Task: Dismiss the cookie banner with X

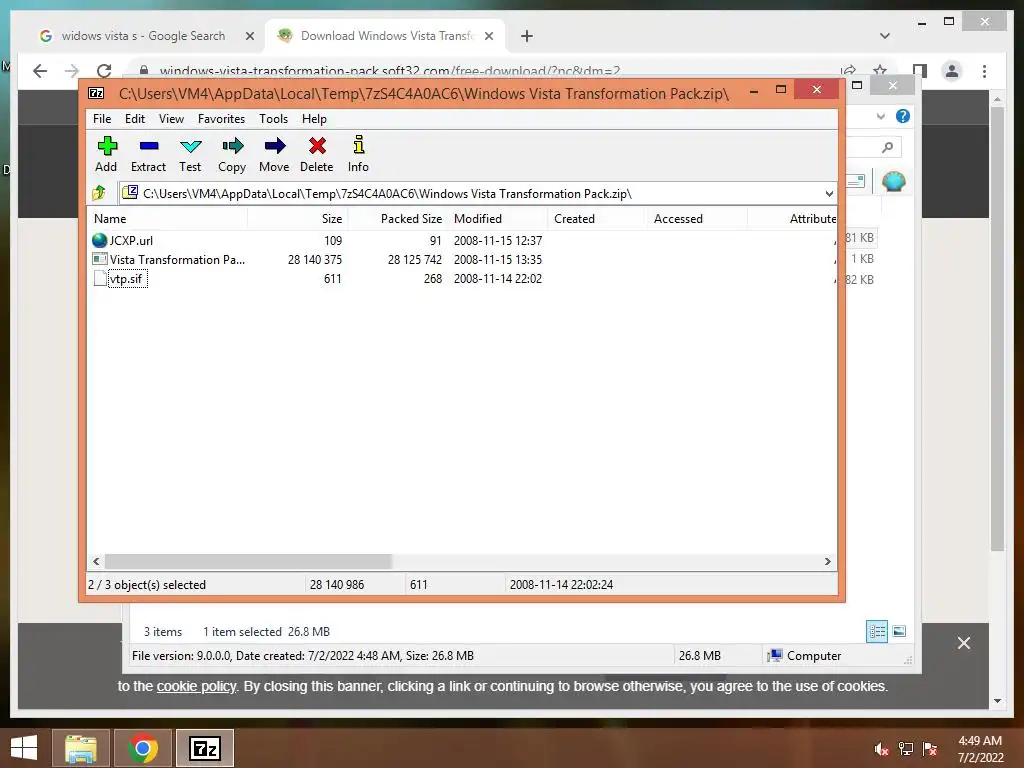Action: tap(963, 643)
